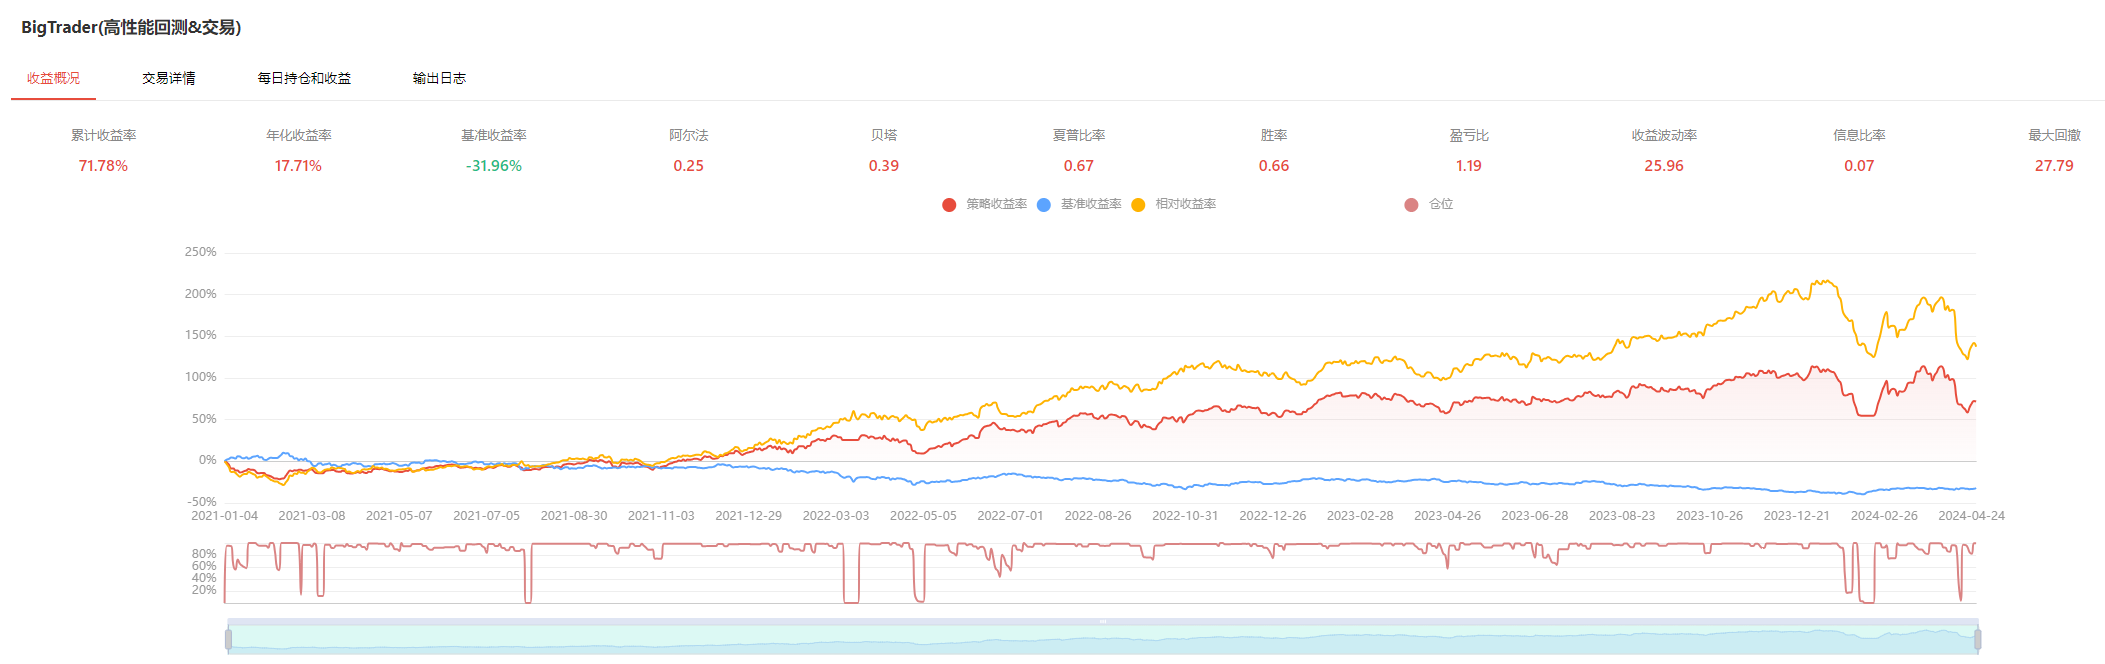The image size is (2105, 664).
Task: Click the 年化收益率 value 17.71%
Action: pyautogui.click(x=298, y=166)
